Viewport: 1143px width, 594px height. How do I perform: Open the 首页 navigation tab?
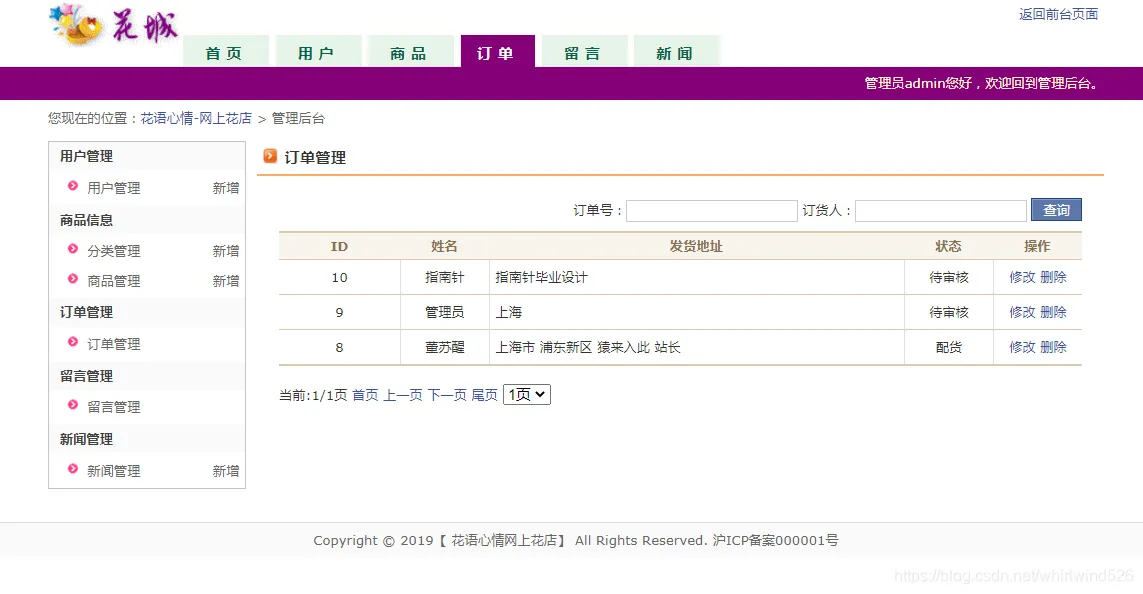(x=225, y=52)
